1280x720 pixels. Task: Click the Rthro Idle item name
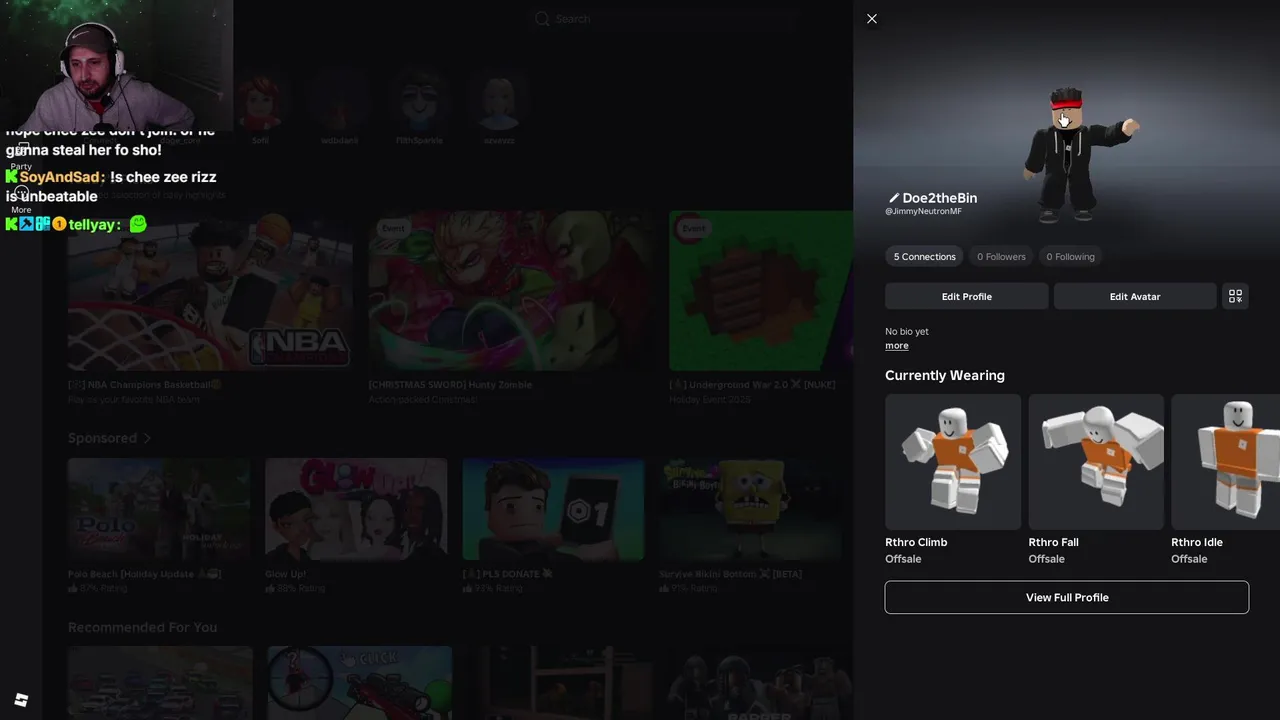pos(1197,542)
